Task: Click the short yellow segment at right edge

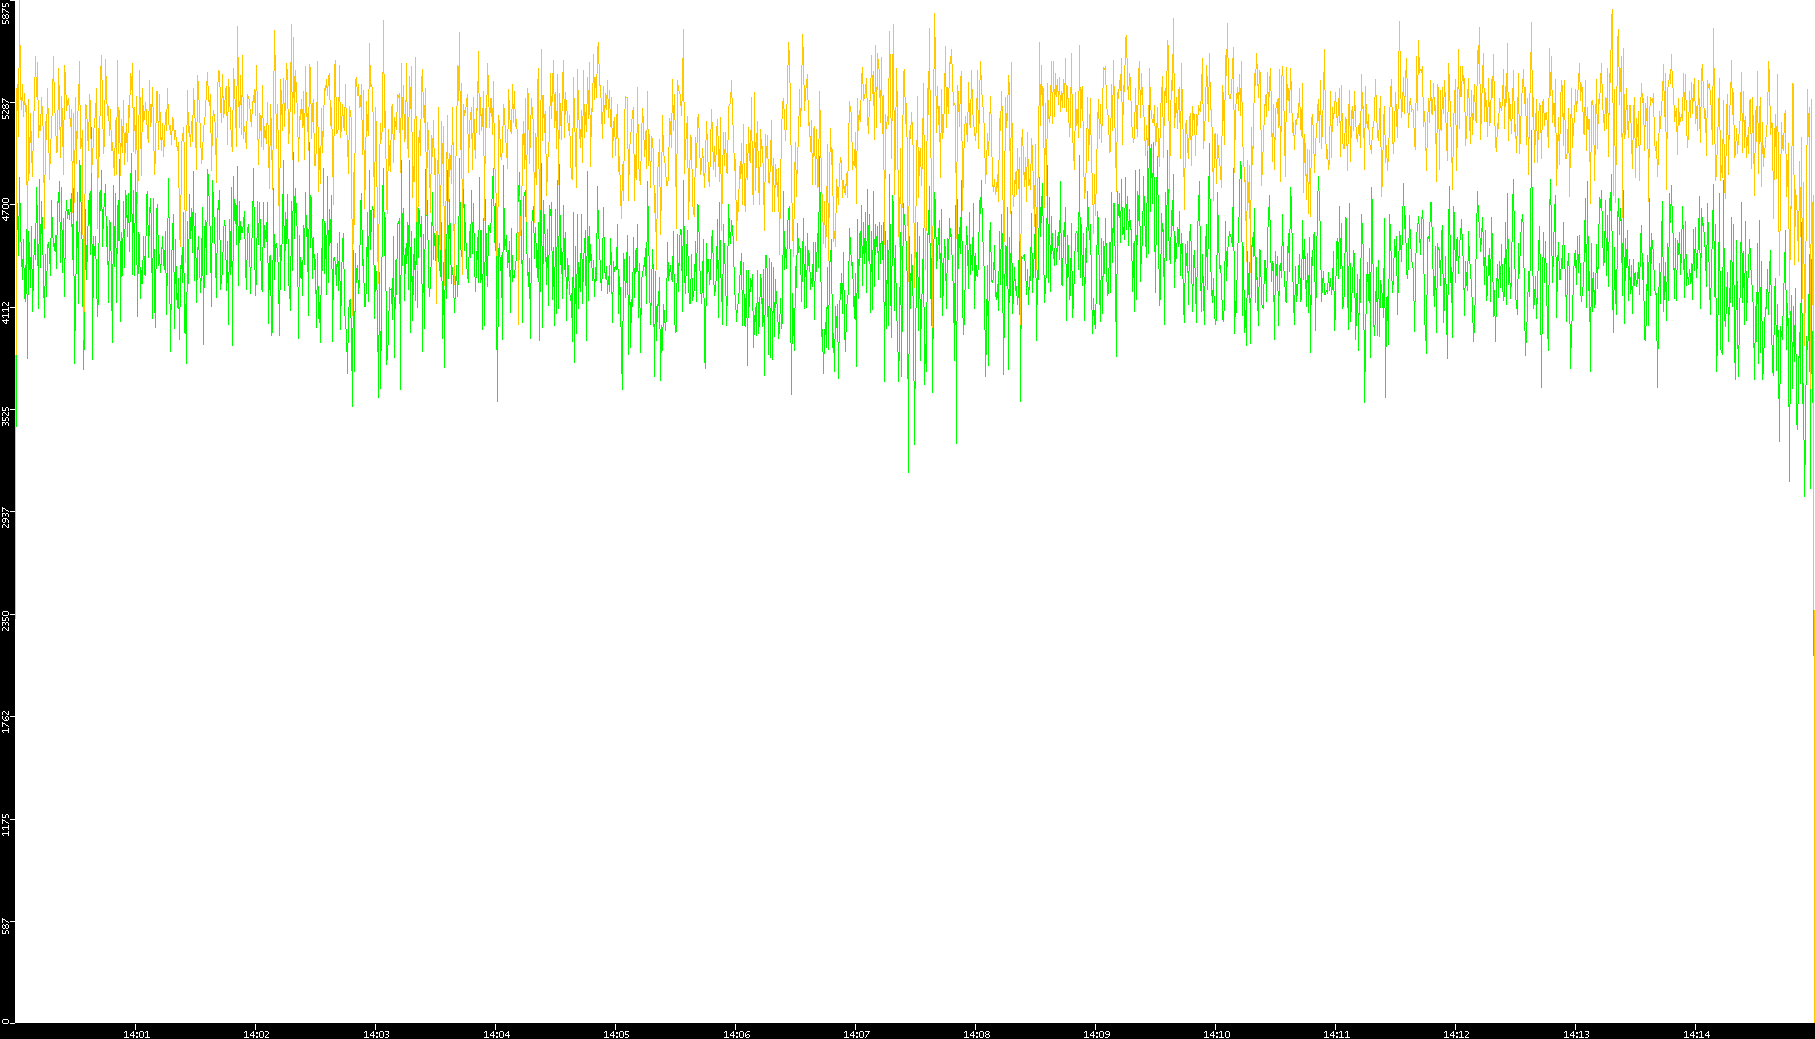Action: click(1812, 632)
